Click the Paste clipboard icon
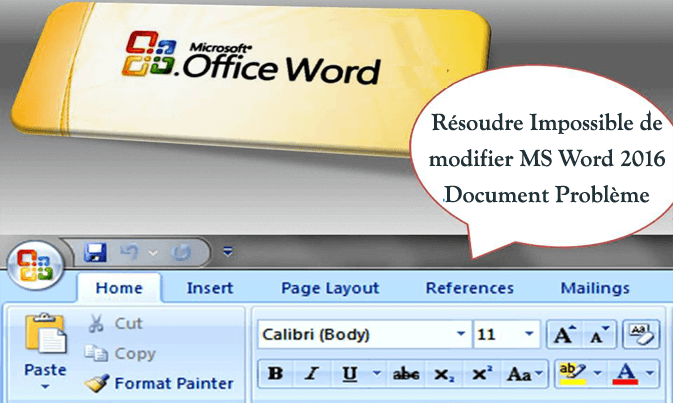The height and width of the screenshot is (403, 673). [x=45, y=333]
